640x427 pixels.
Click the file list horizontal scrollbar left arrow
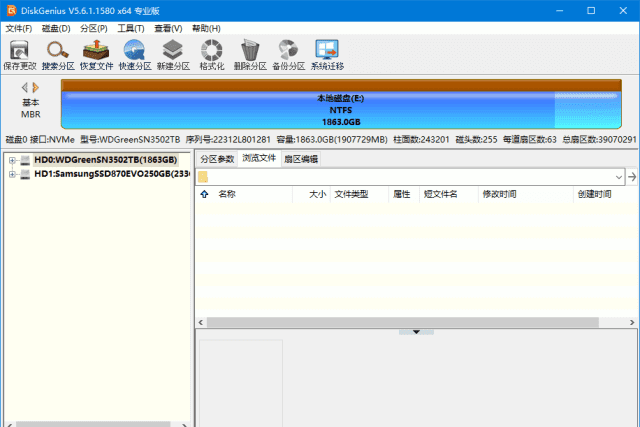tap(201, 322)
